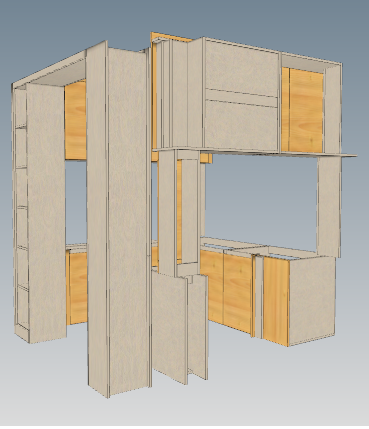Viewport: 369px width, 429px height.
Task: Select the top grey door of the upper right cabinet
Action: (x=241, y=69)
